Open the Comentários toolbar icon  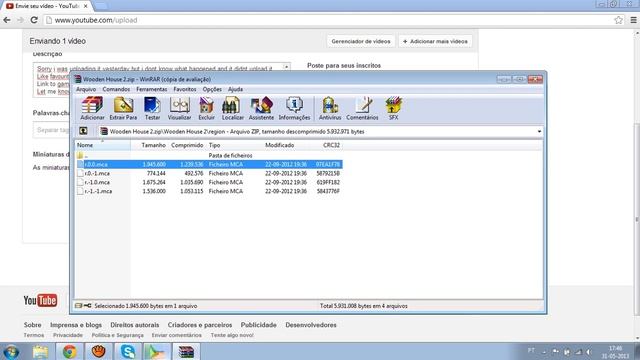(x=362, y=108)
